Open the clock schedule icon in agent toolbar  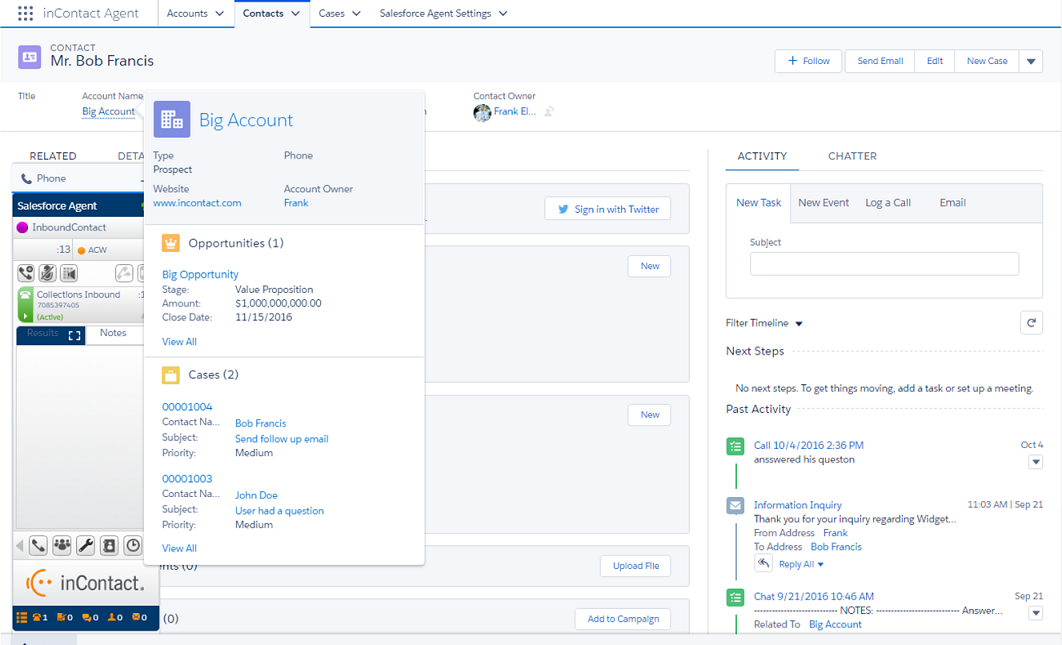pos(132,545)
